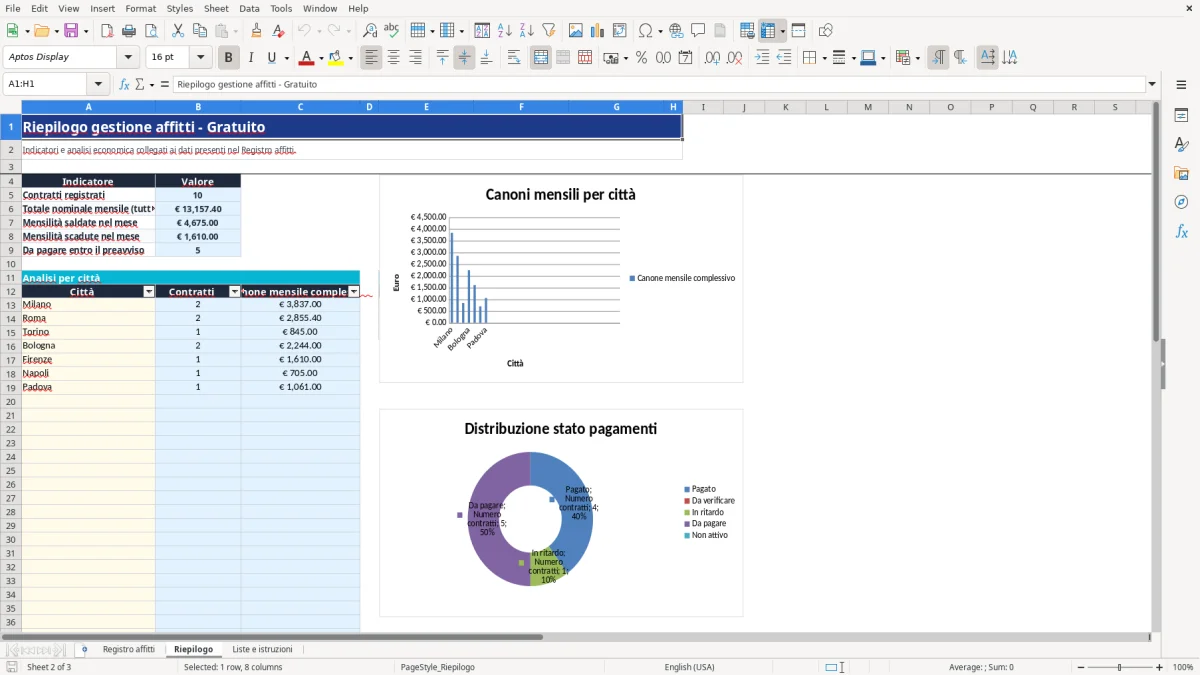Insert Special Character omega icon
1200x675 pixels.
pos(645,31)
